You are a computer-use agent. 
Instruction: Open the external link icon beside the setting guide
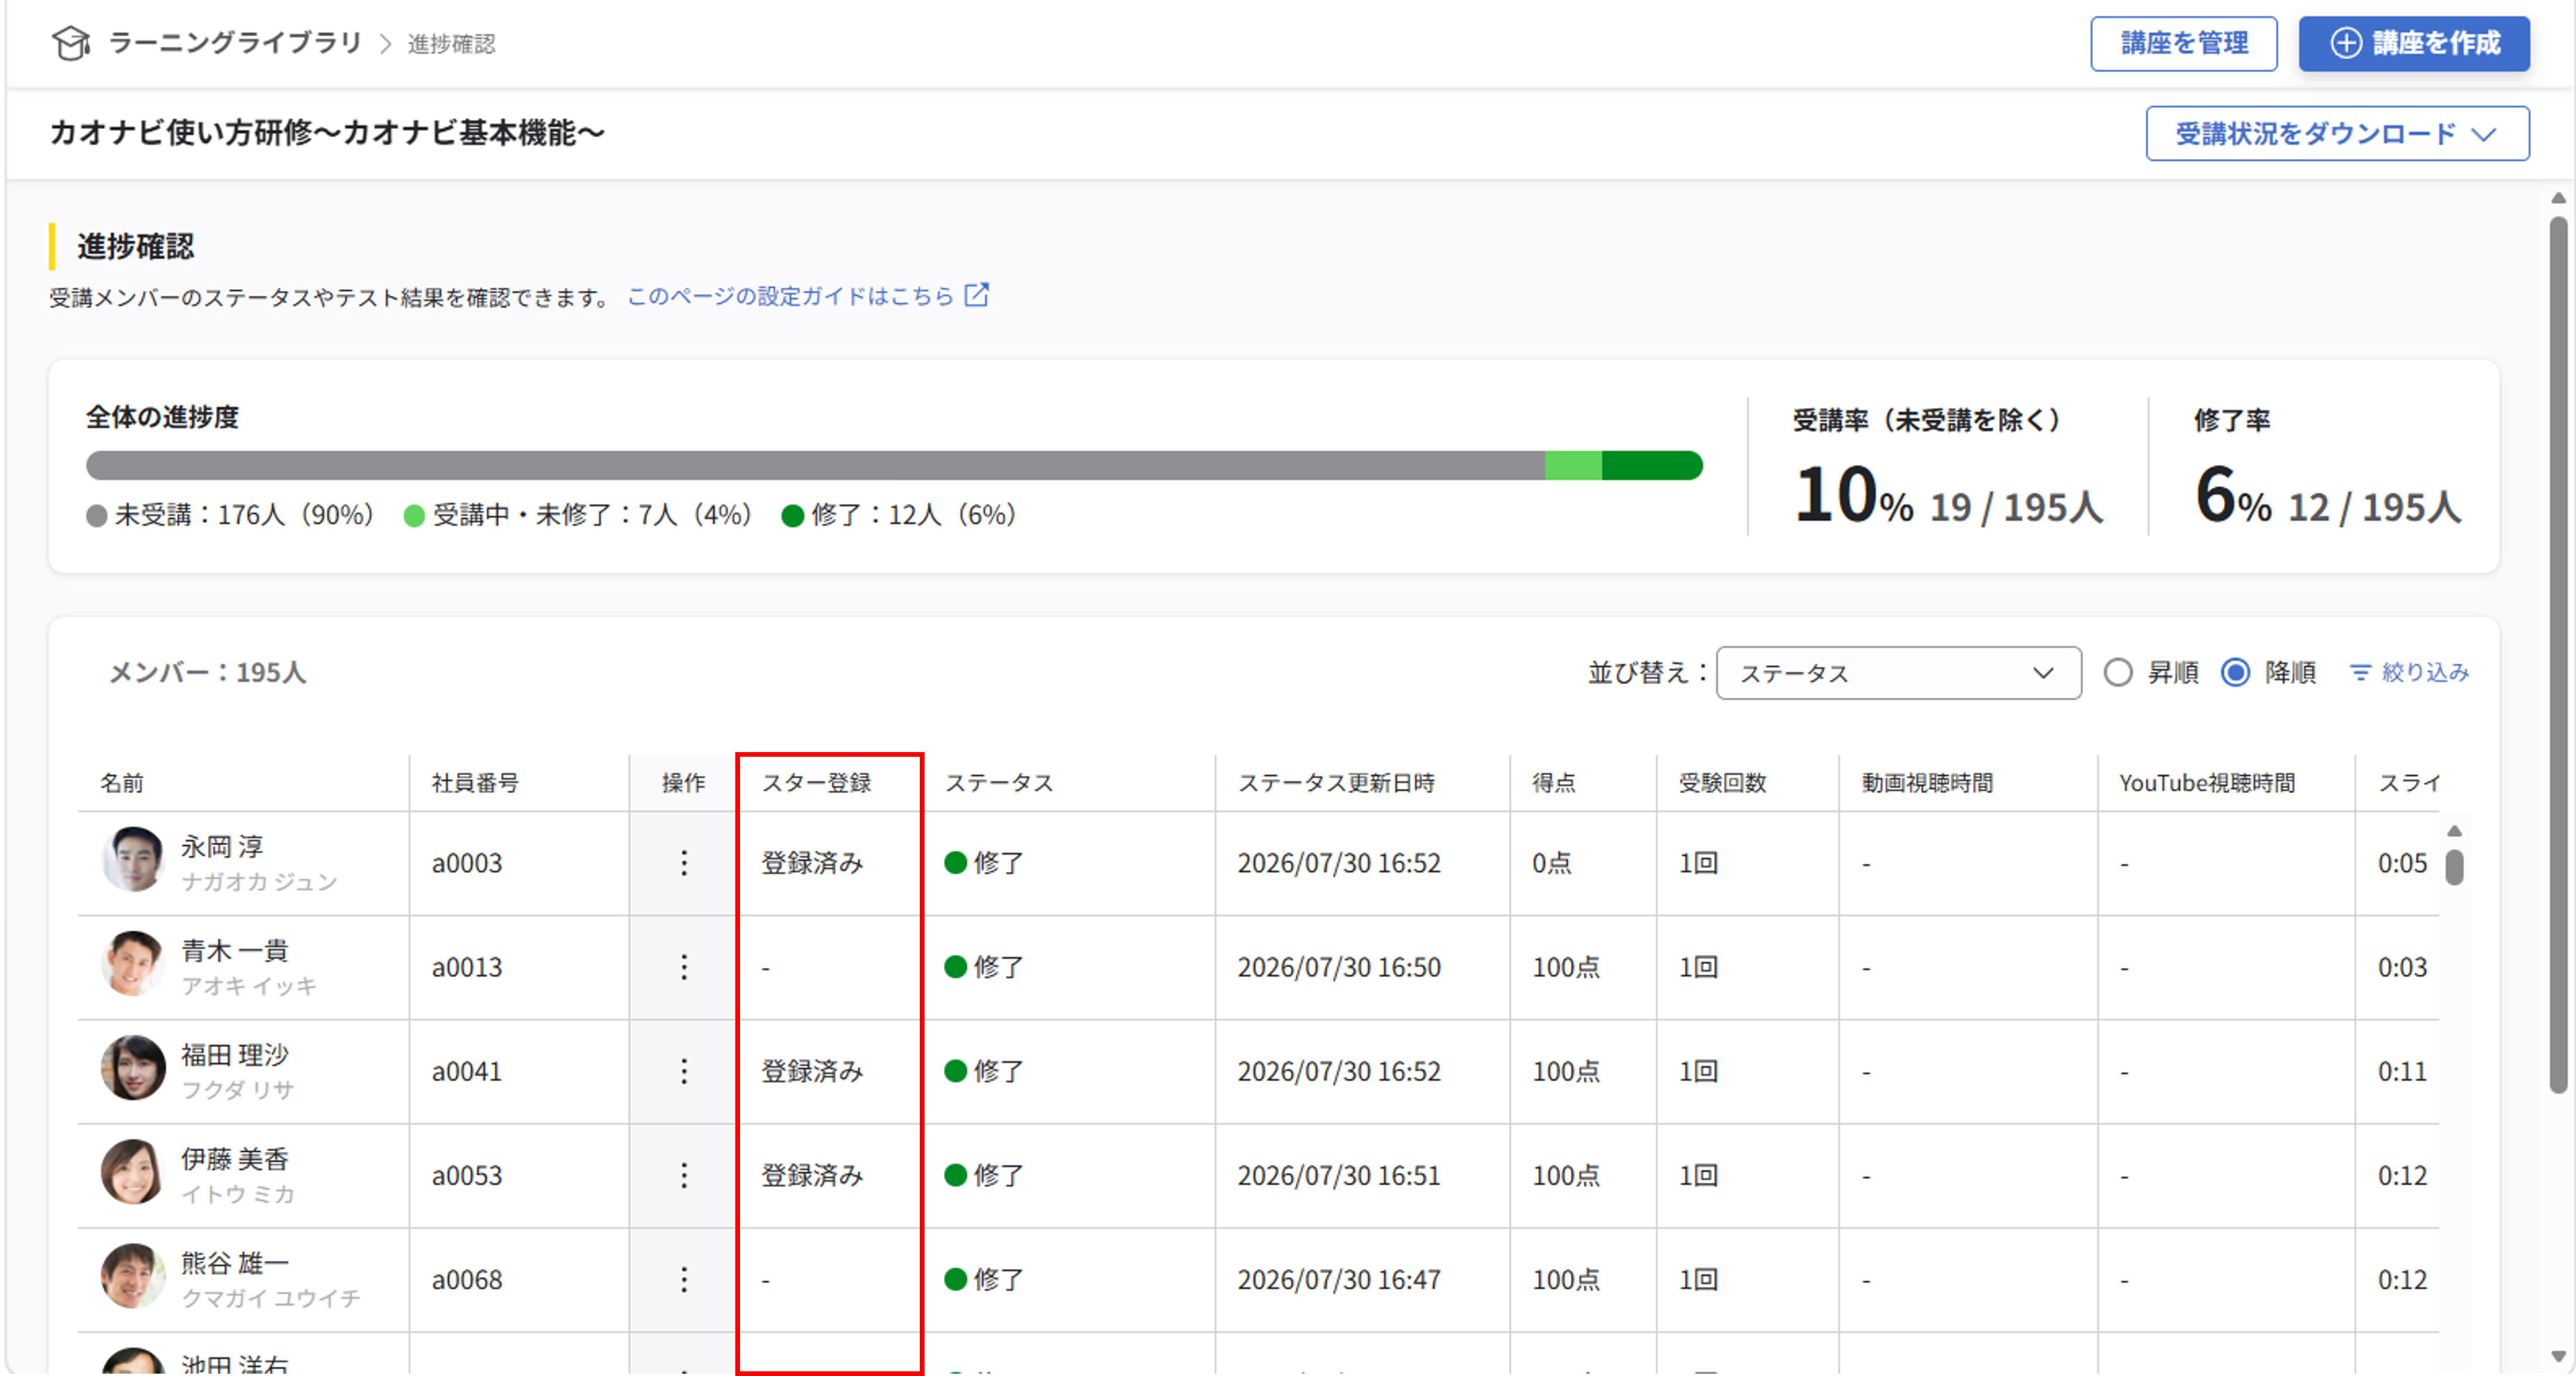[976, 295]
